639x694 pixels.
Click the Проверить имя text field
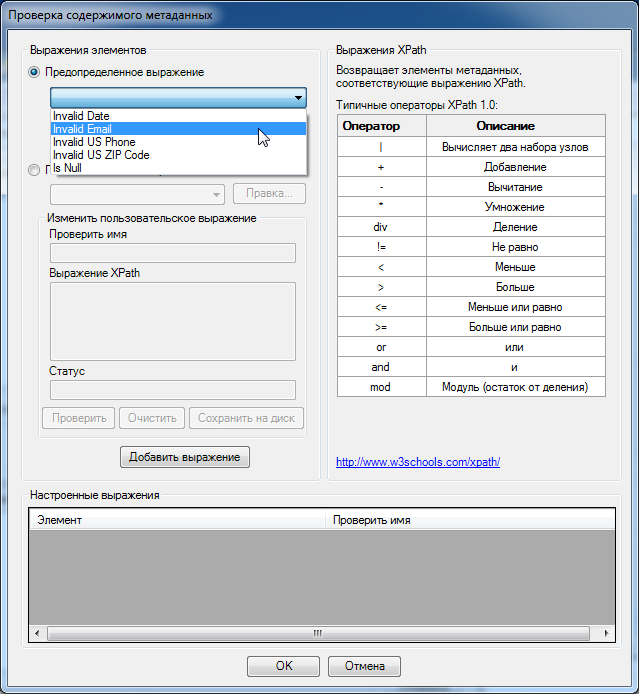coord(172,253)
